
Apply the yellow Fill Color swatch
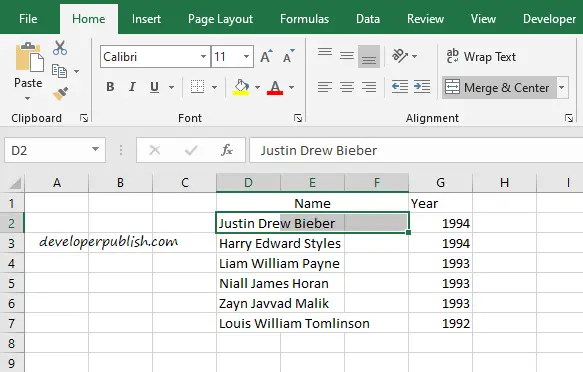tap(241, 87)
